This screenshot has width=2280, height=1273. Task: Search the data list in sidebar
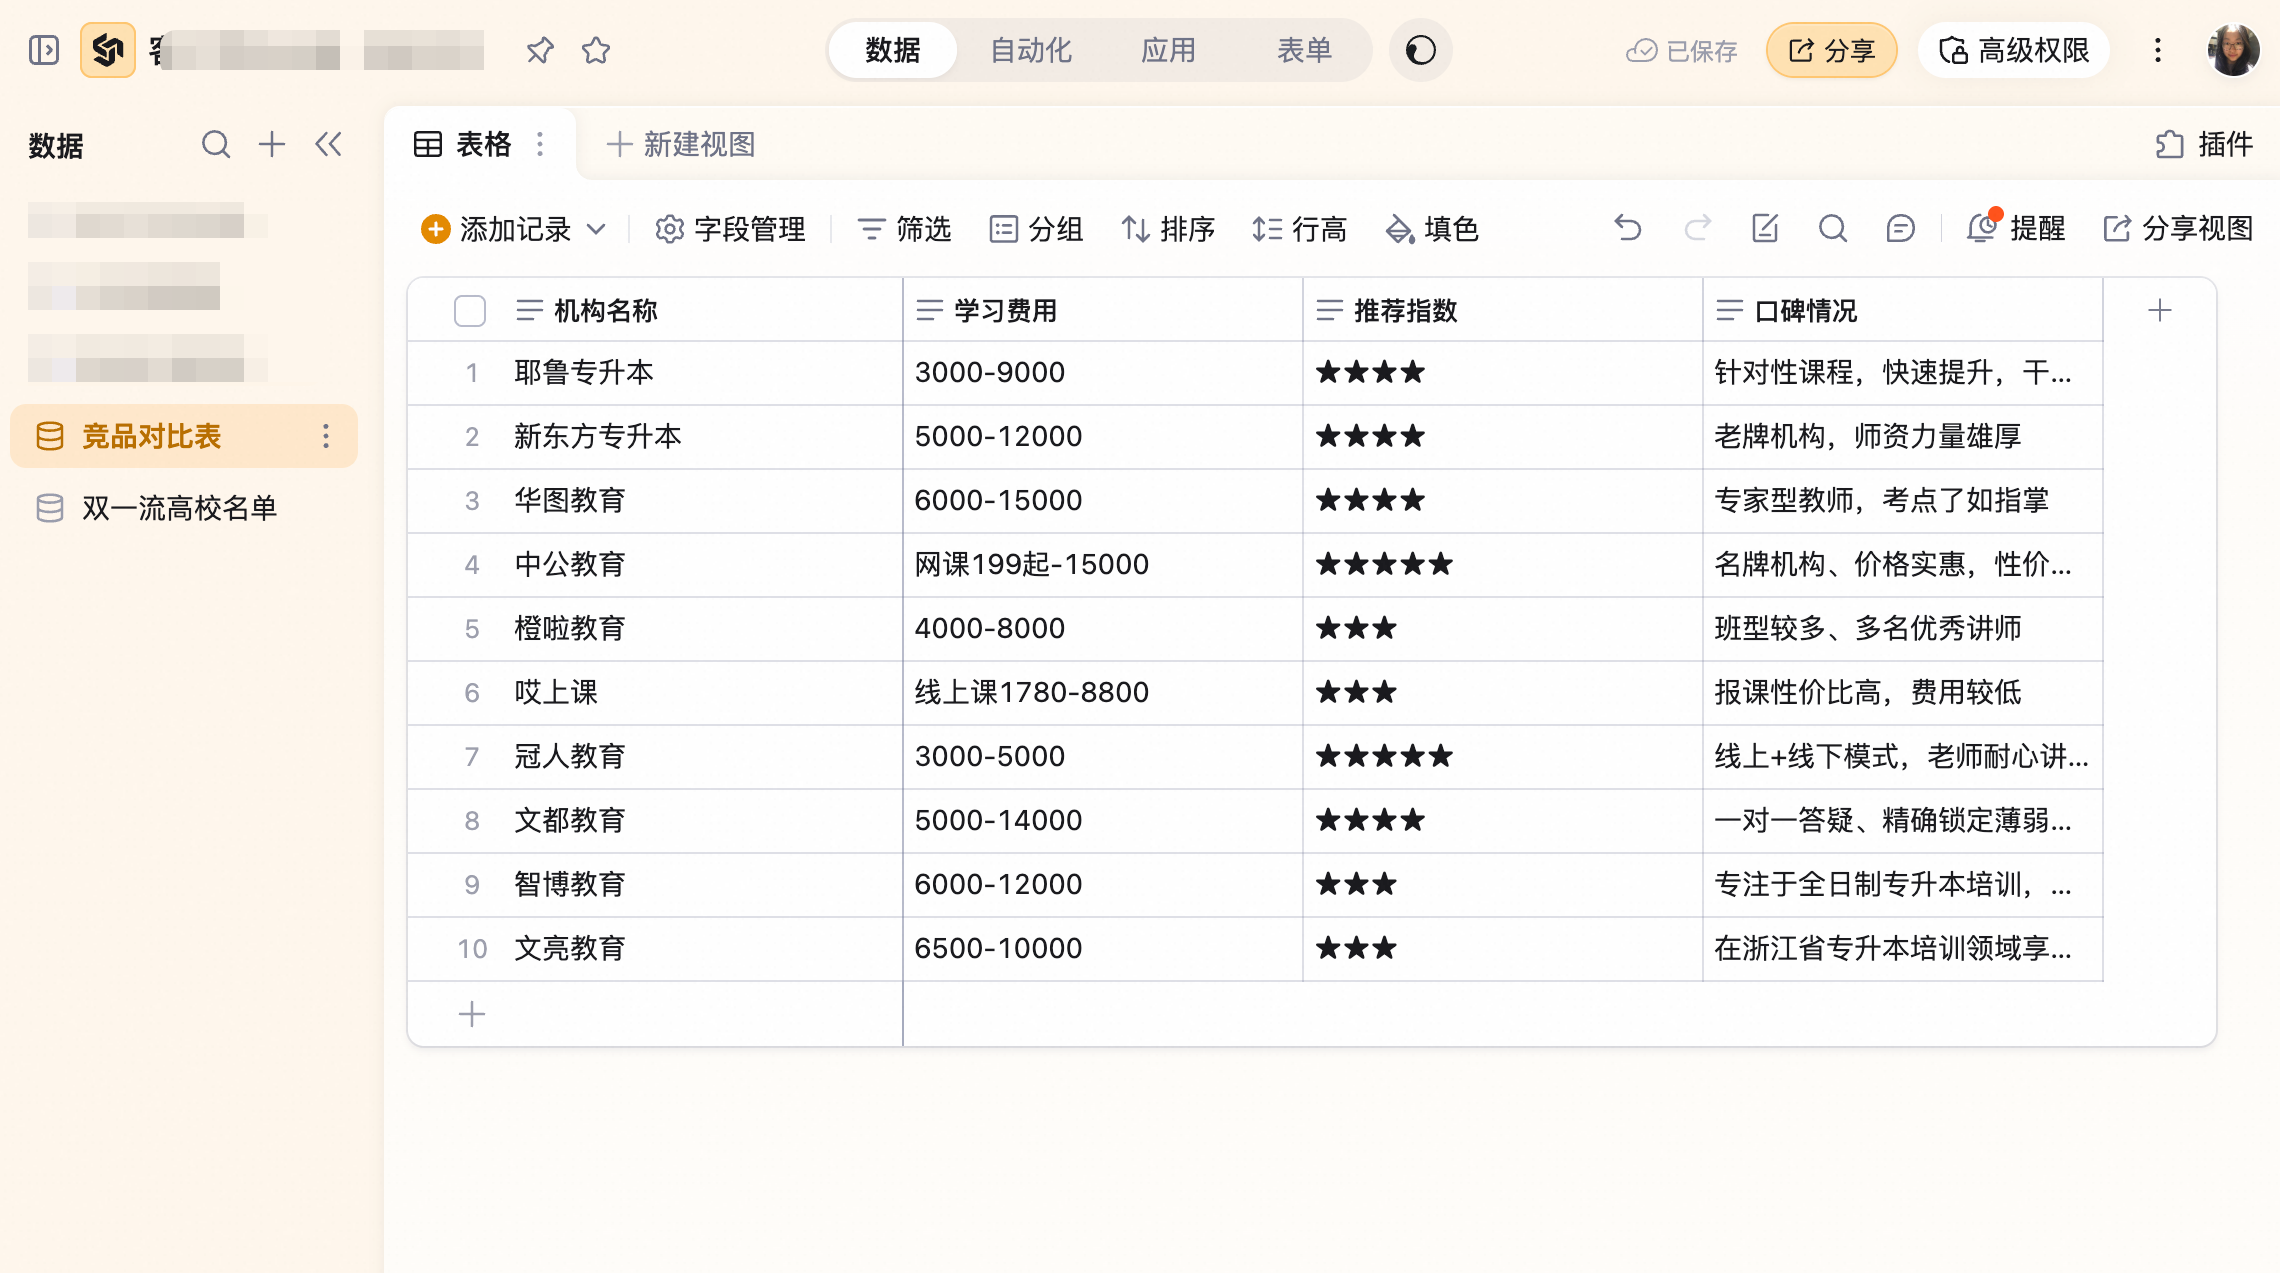215,145
